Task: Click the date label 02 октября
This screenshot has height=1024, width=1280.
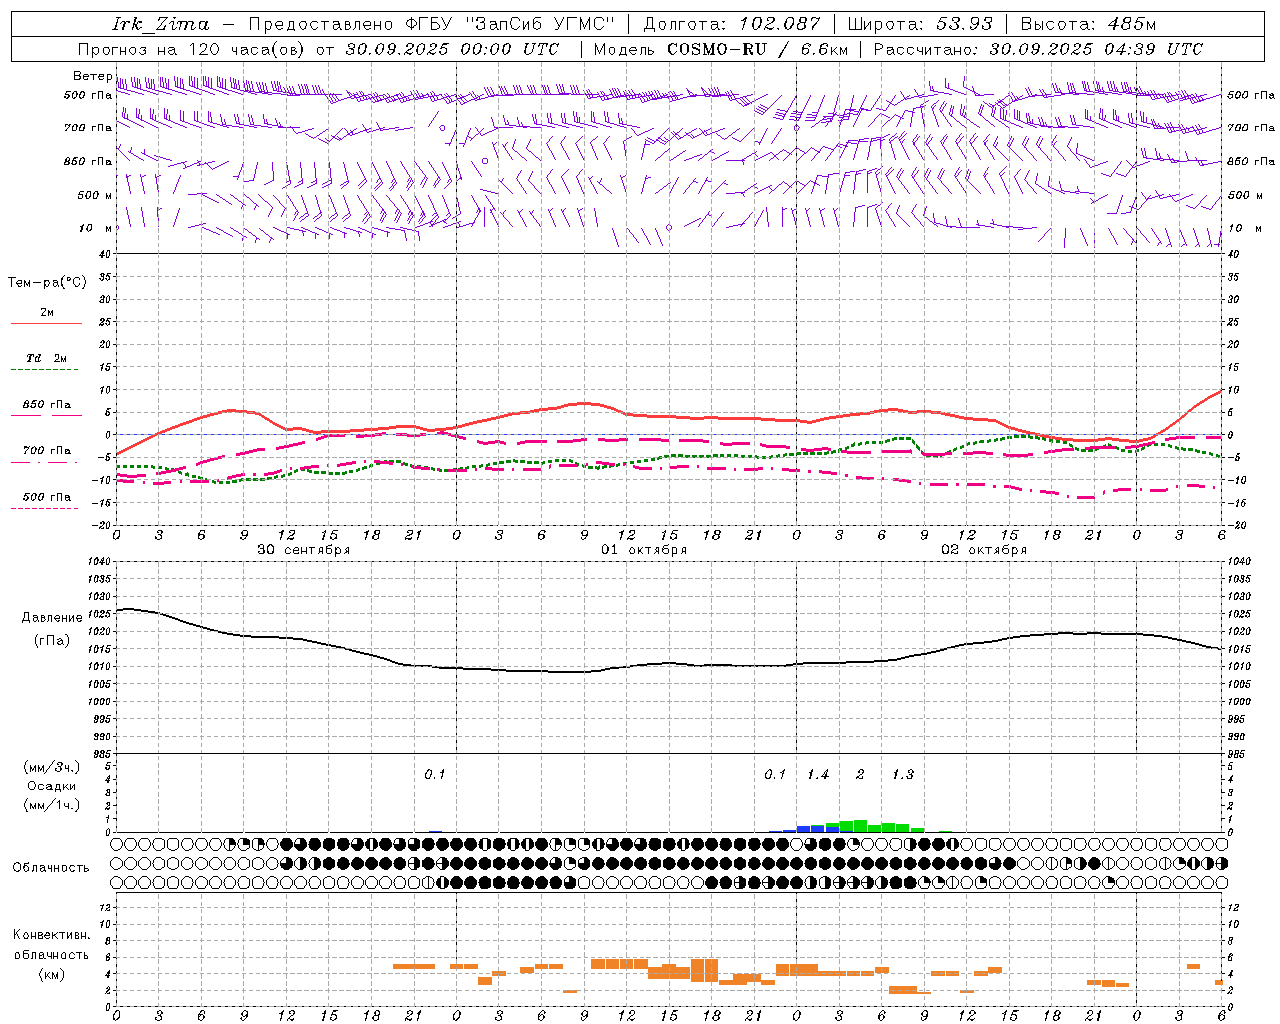Action: [984, 550]
